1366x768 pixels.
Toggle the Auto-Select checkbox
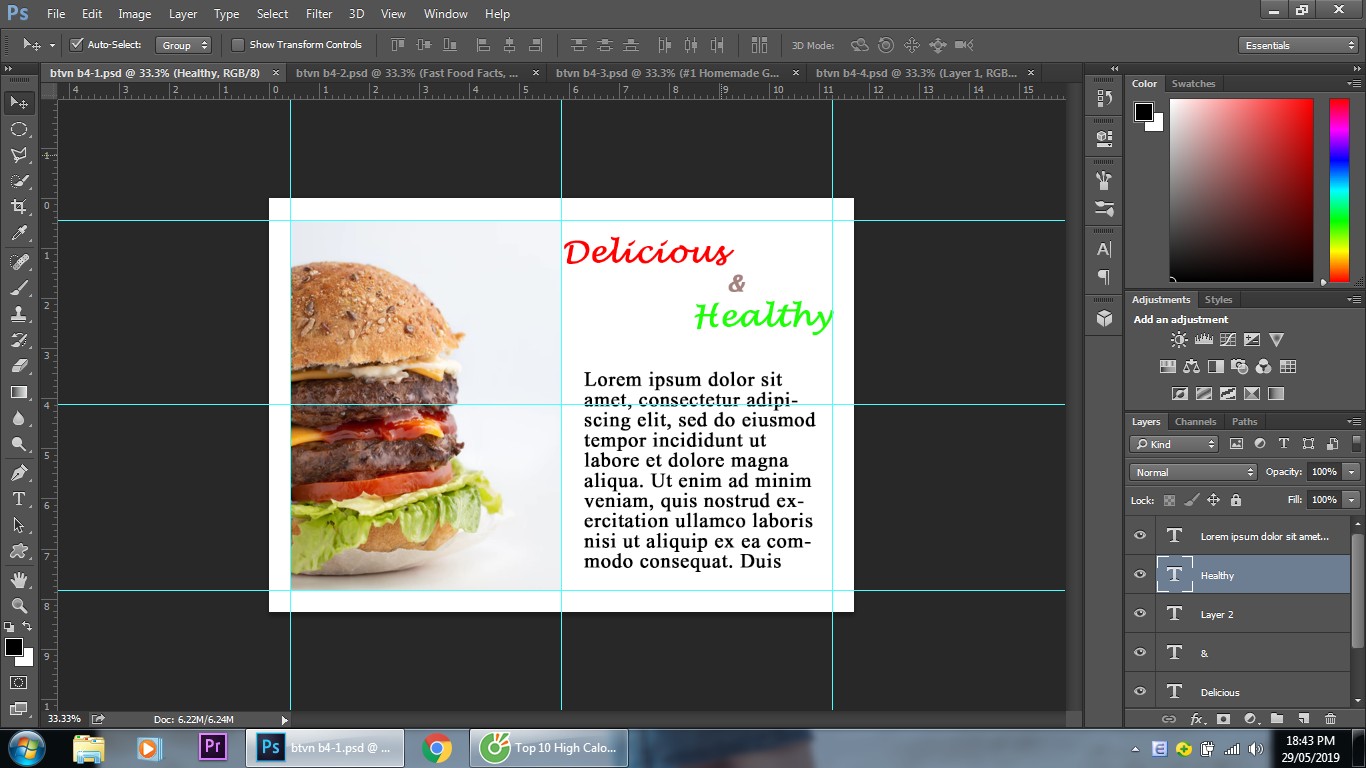pos(76,45)
